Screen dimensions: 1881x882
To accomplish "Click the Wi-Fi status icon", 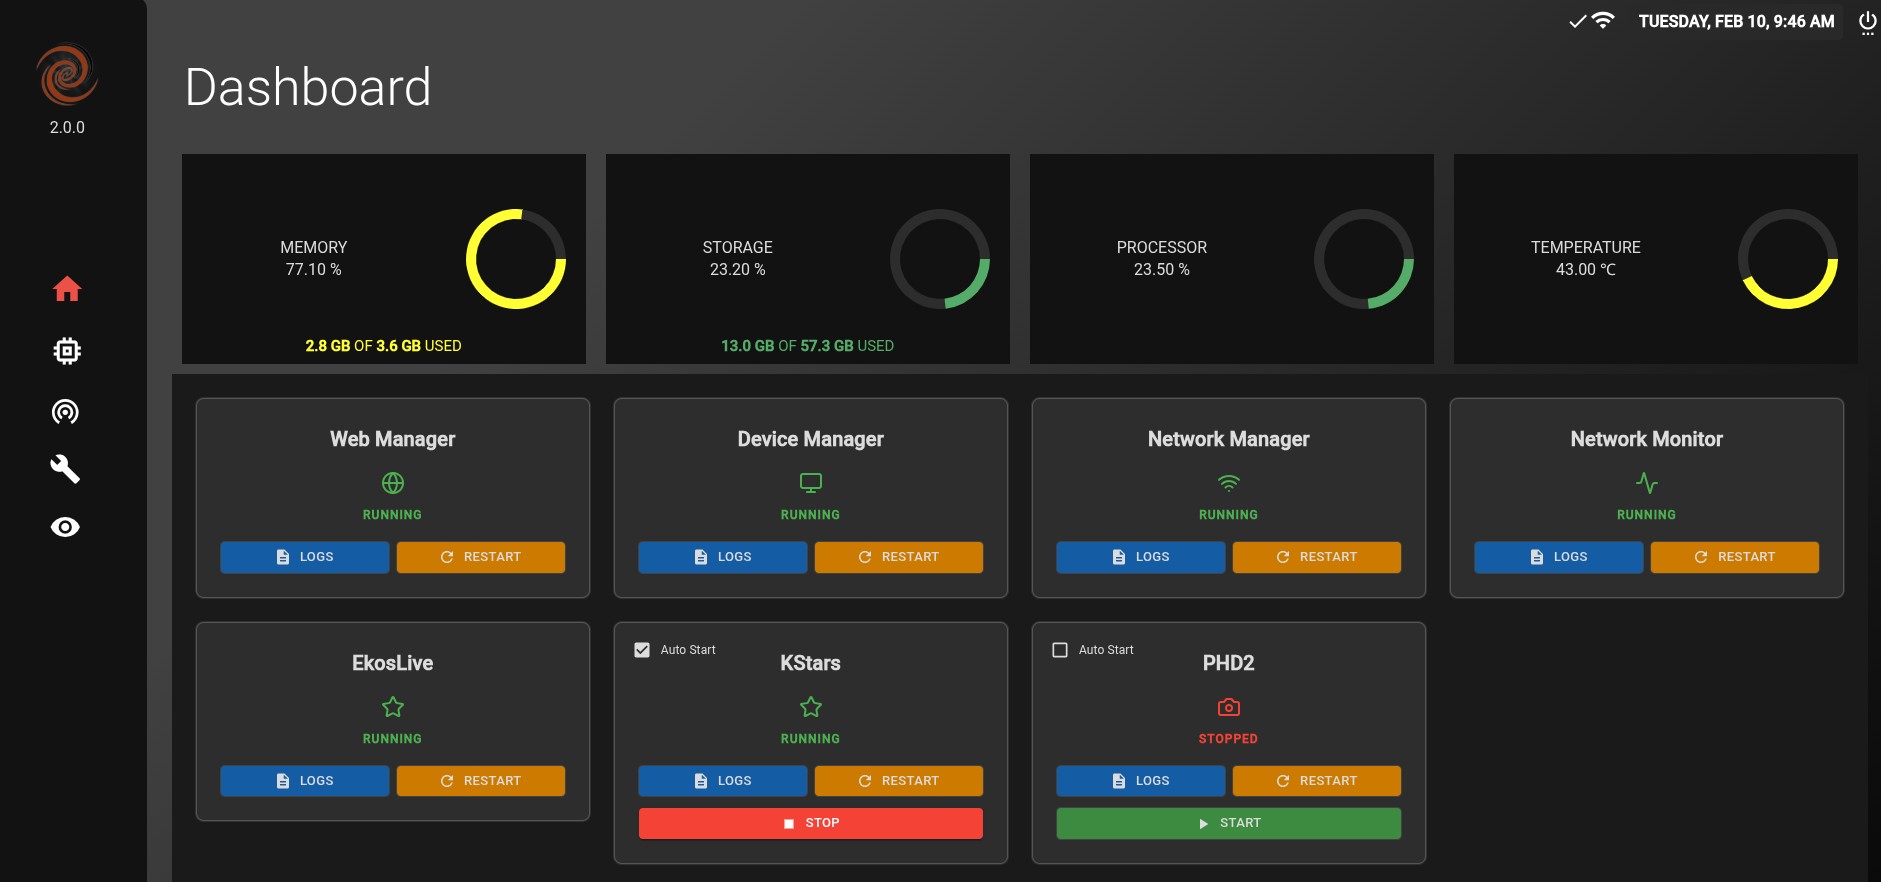I will 1603,20.
